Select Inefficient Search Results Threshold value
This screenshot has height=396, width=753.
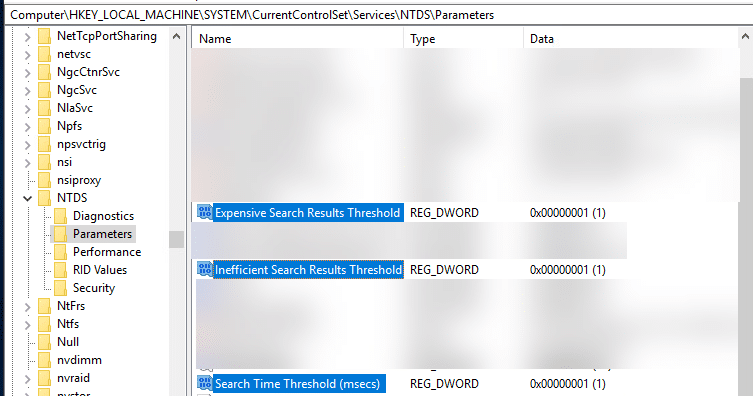click(308, 270)
